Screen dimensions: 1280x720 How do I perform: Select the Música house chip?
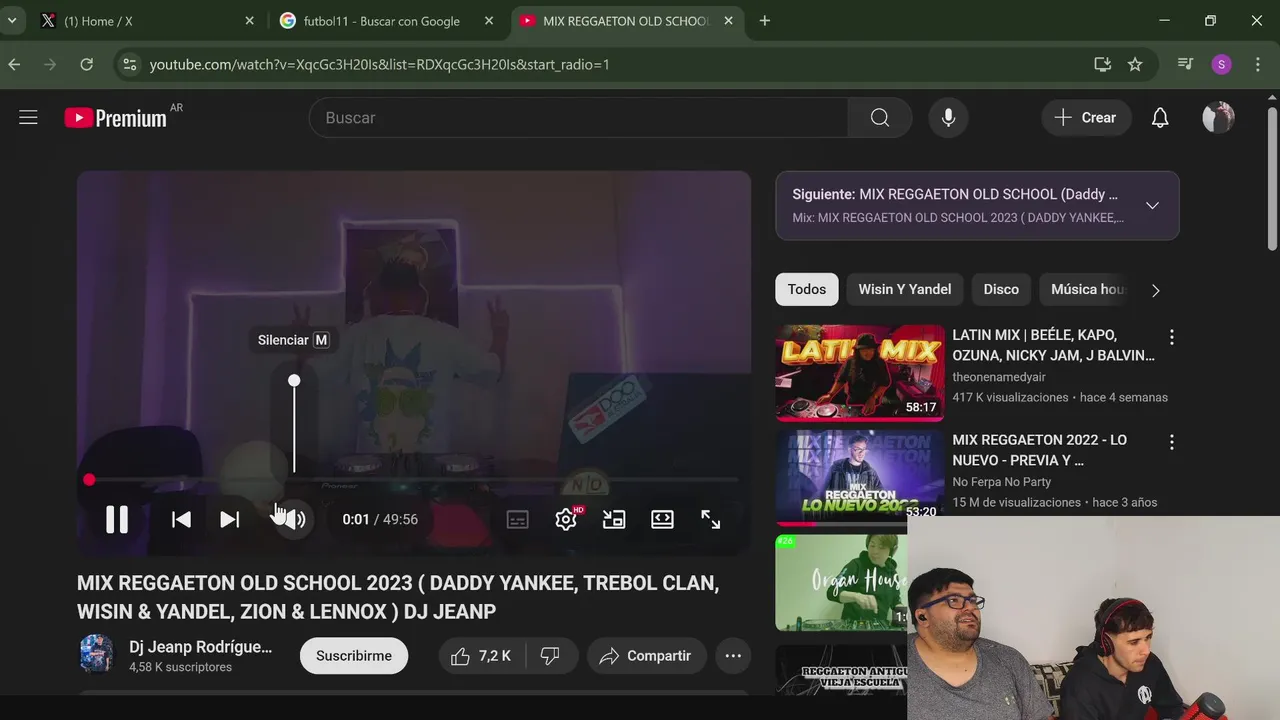pos(1086,289)
